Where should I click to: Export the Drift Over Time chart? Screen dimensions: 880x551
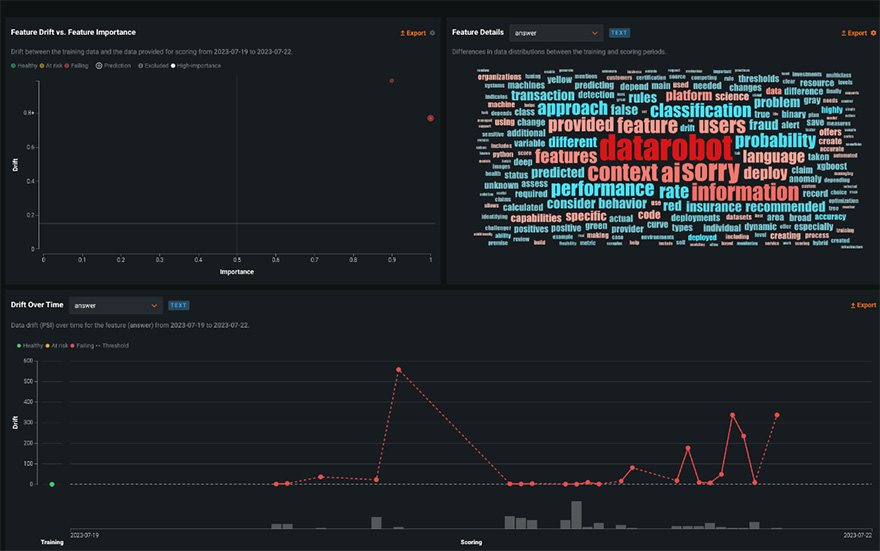click(862, 305)
